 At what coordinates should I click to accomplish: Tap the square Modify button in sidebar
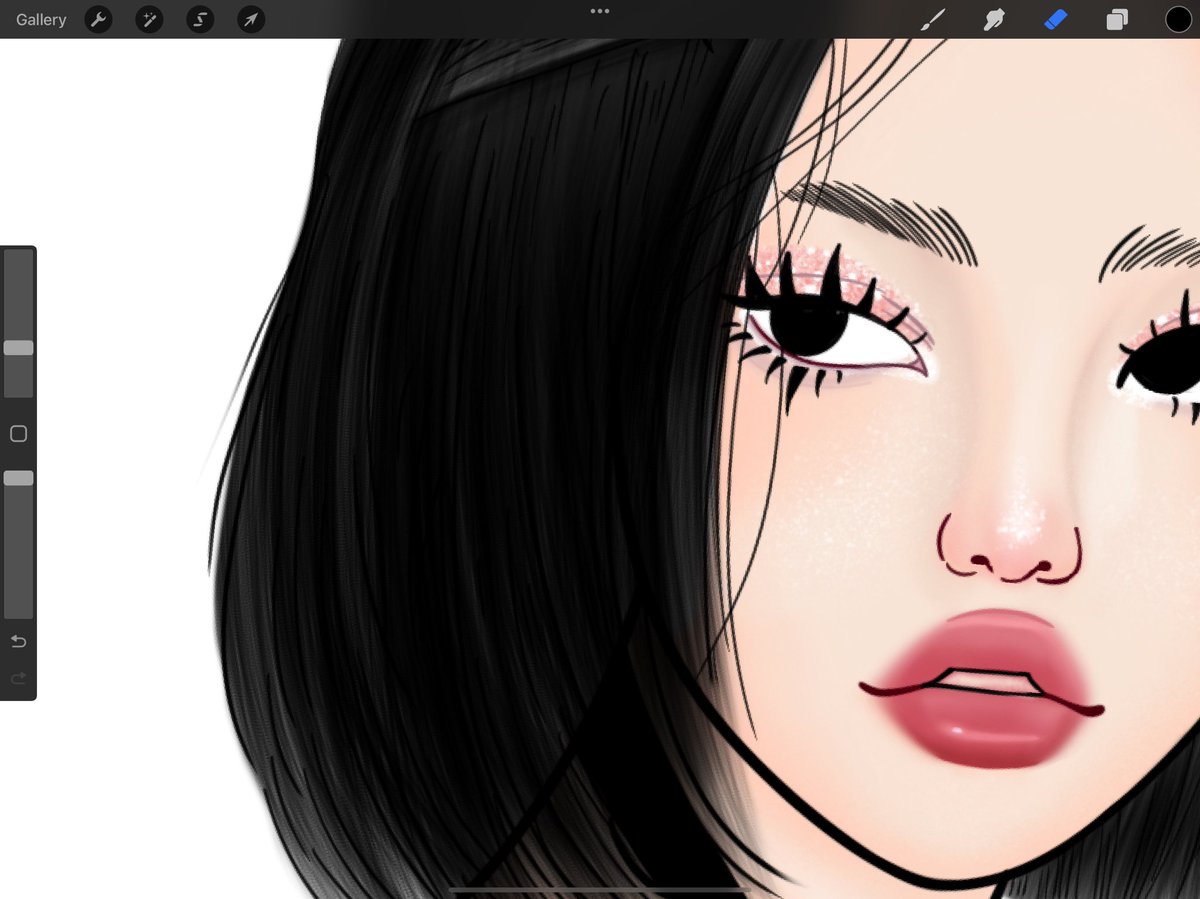point(18,434)
